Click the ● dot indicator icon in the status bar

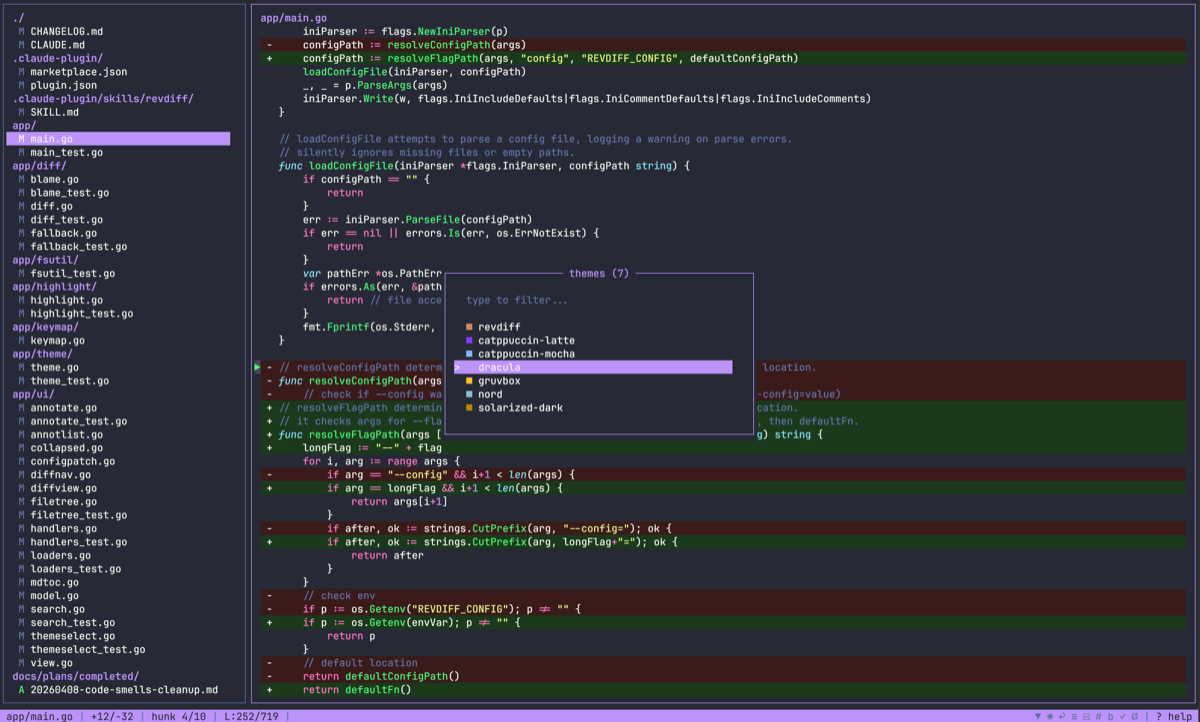point(1050,715)
